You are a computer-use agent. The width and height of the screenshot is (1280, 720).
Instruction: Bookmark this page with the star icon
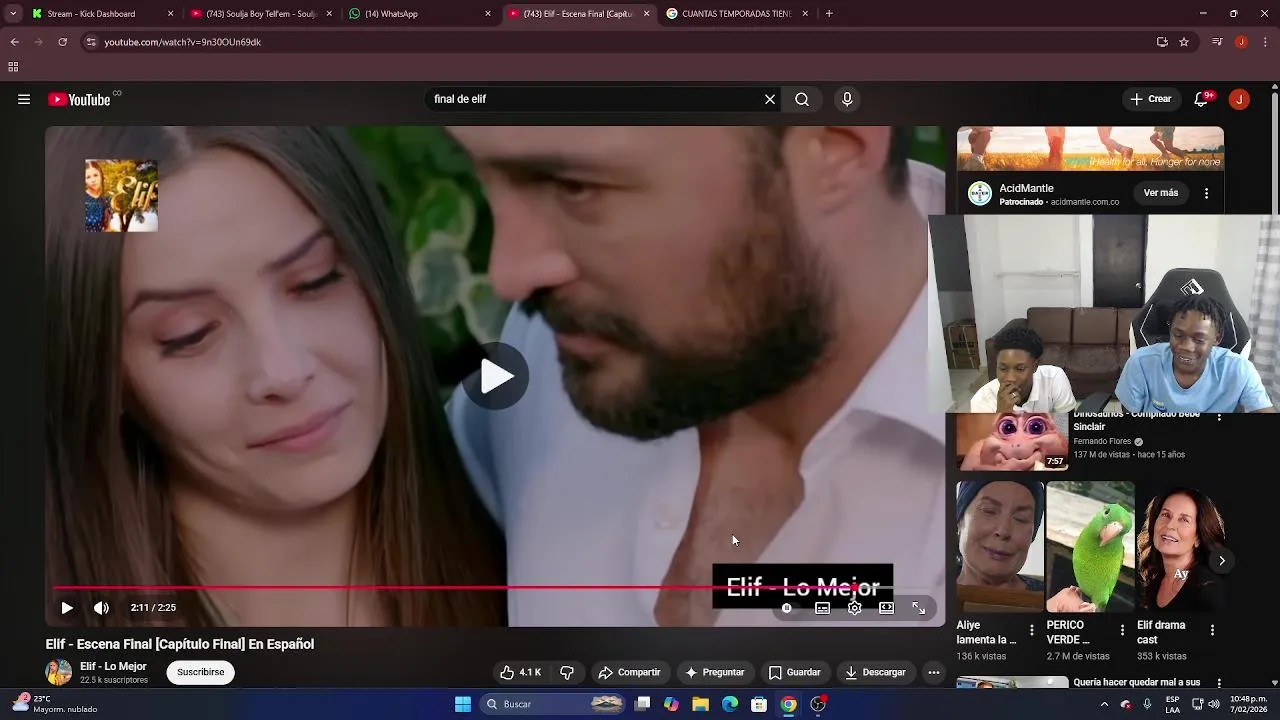(1184, 42)
